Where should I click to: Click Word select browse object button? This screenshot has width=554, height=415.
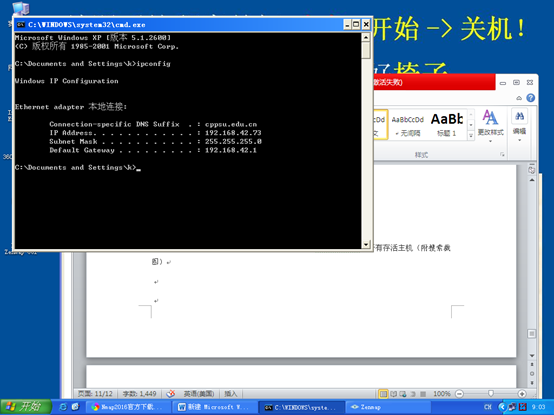click(532, 373)
